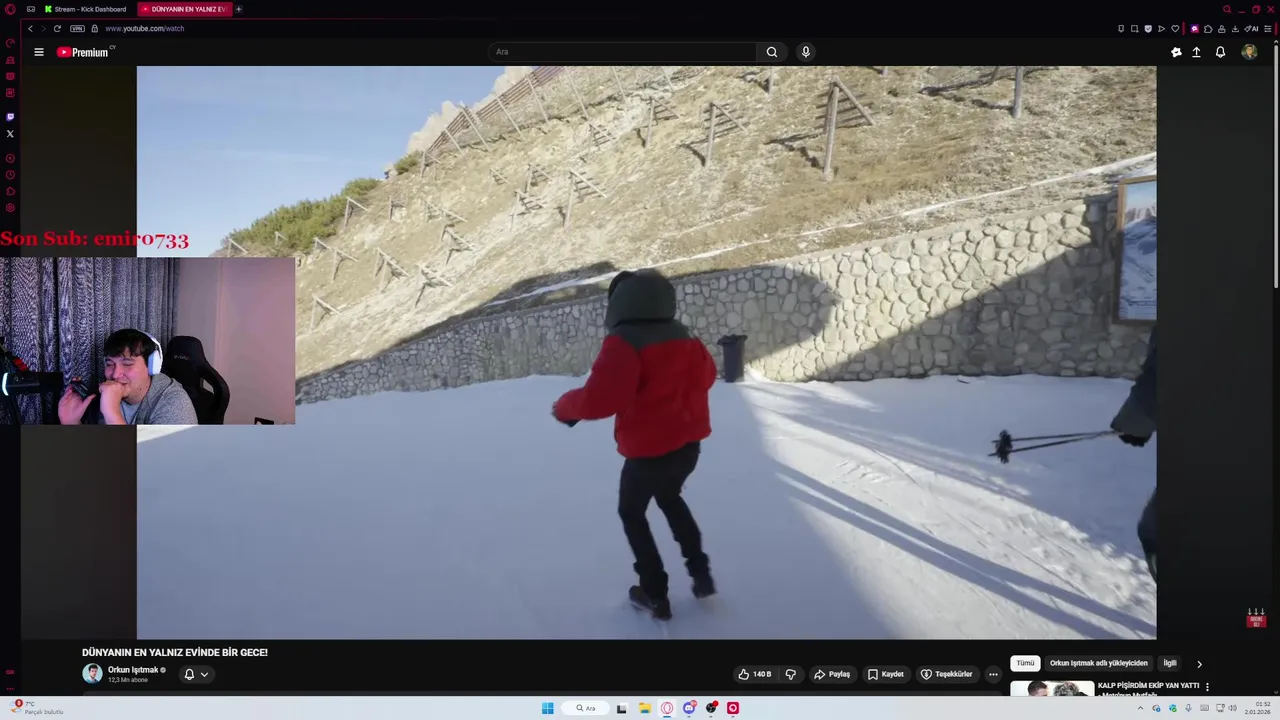The height and width of the screenshot is (720, 1280).
Task: Open the Orkun Işıtmak channel name link
Action: coord(133,670)
